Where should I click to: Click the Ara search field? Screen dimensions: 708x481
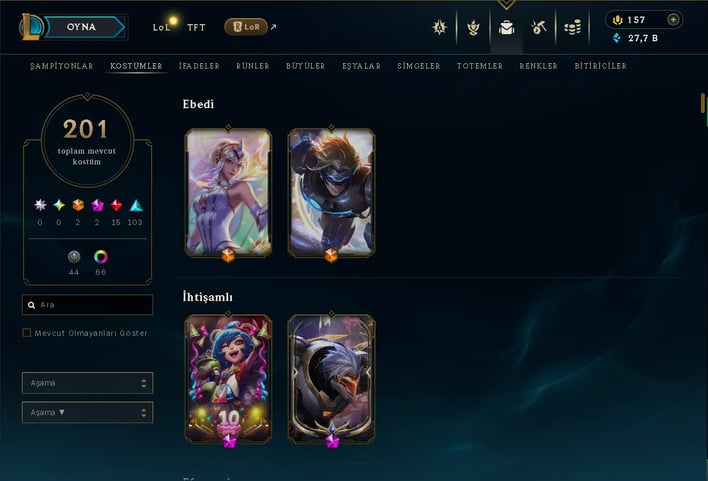(x=88, y=305)
